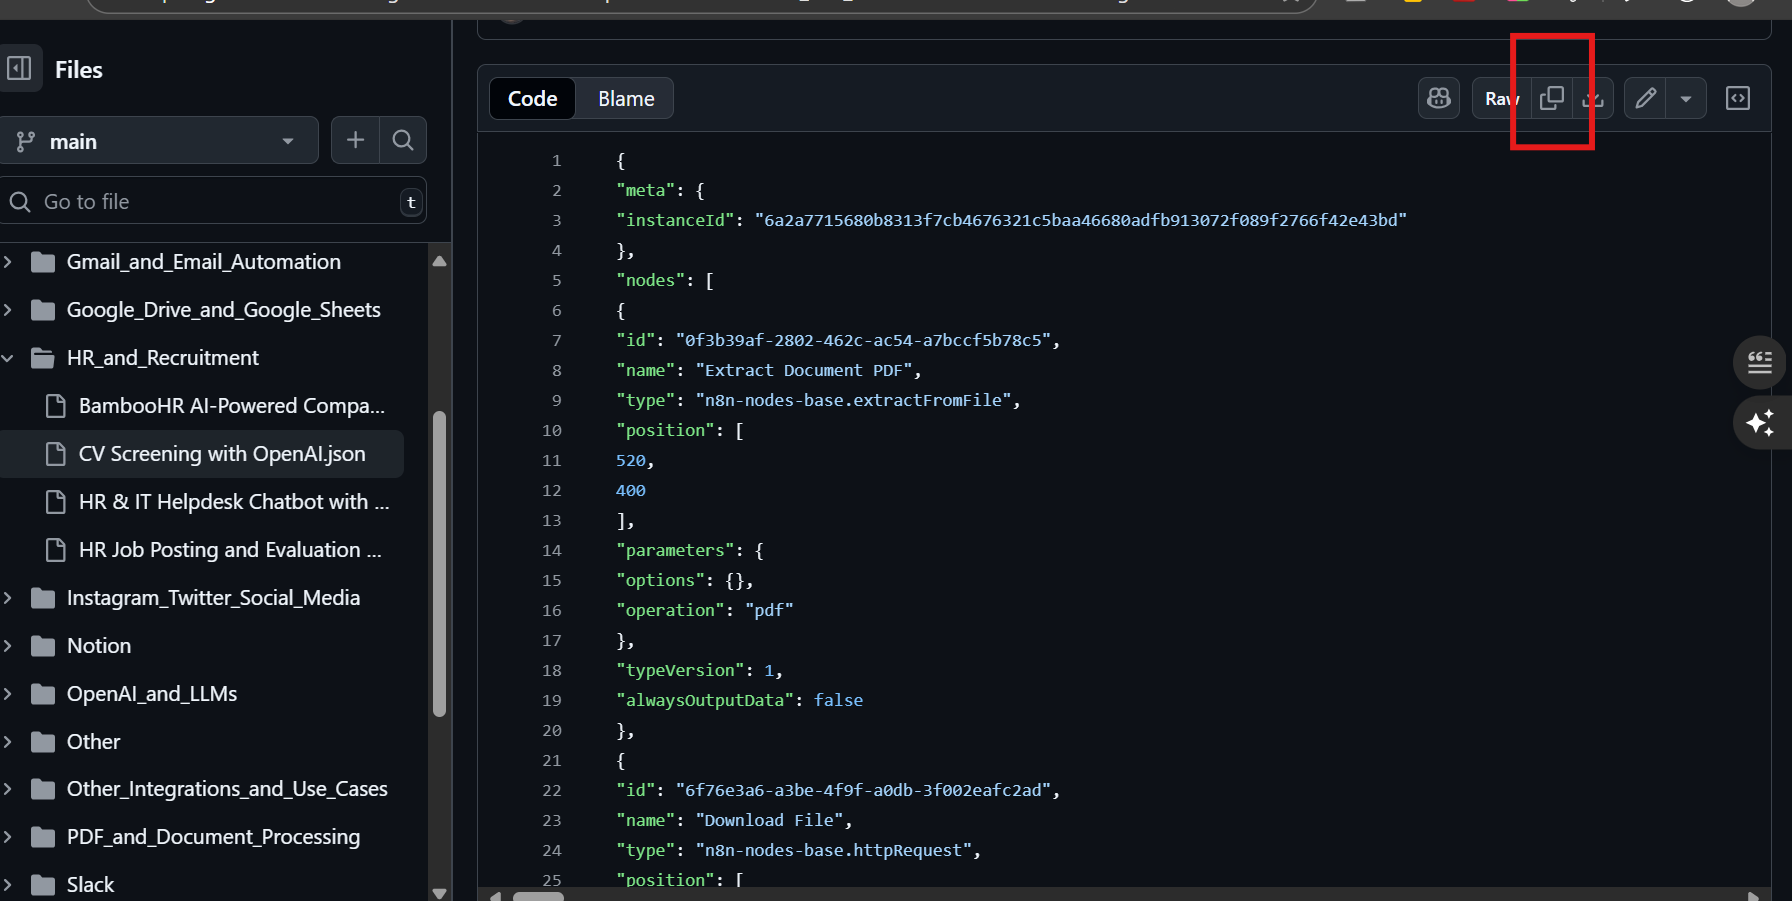Click the search files magnifier icon
1792x901 pixels.
point(403,141)
